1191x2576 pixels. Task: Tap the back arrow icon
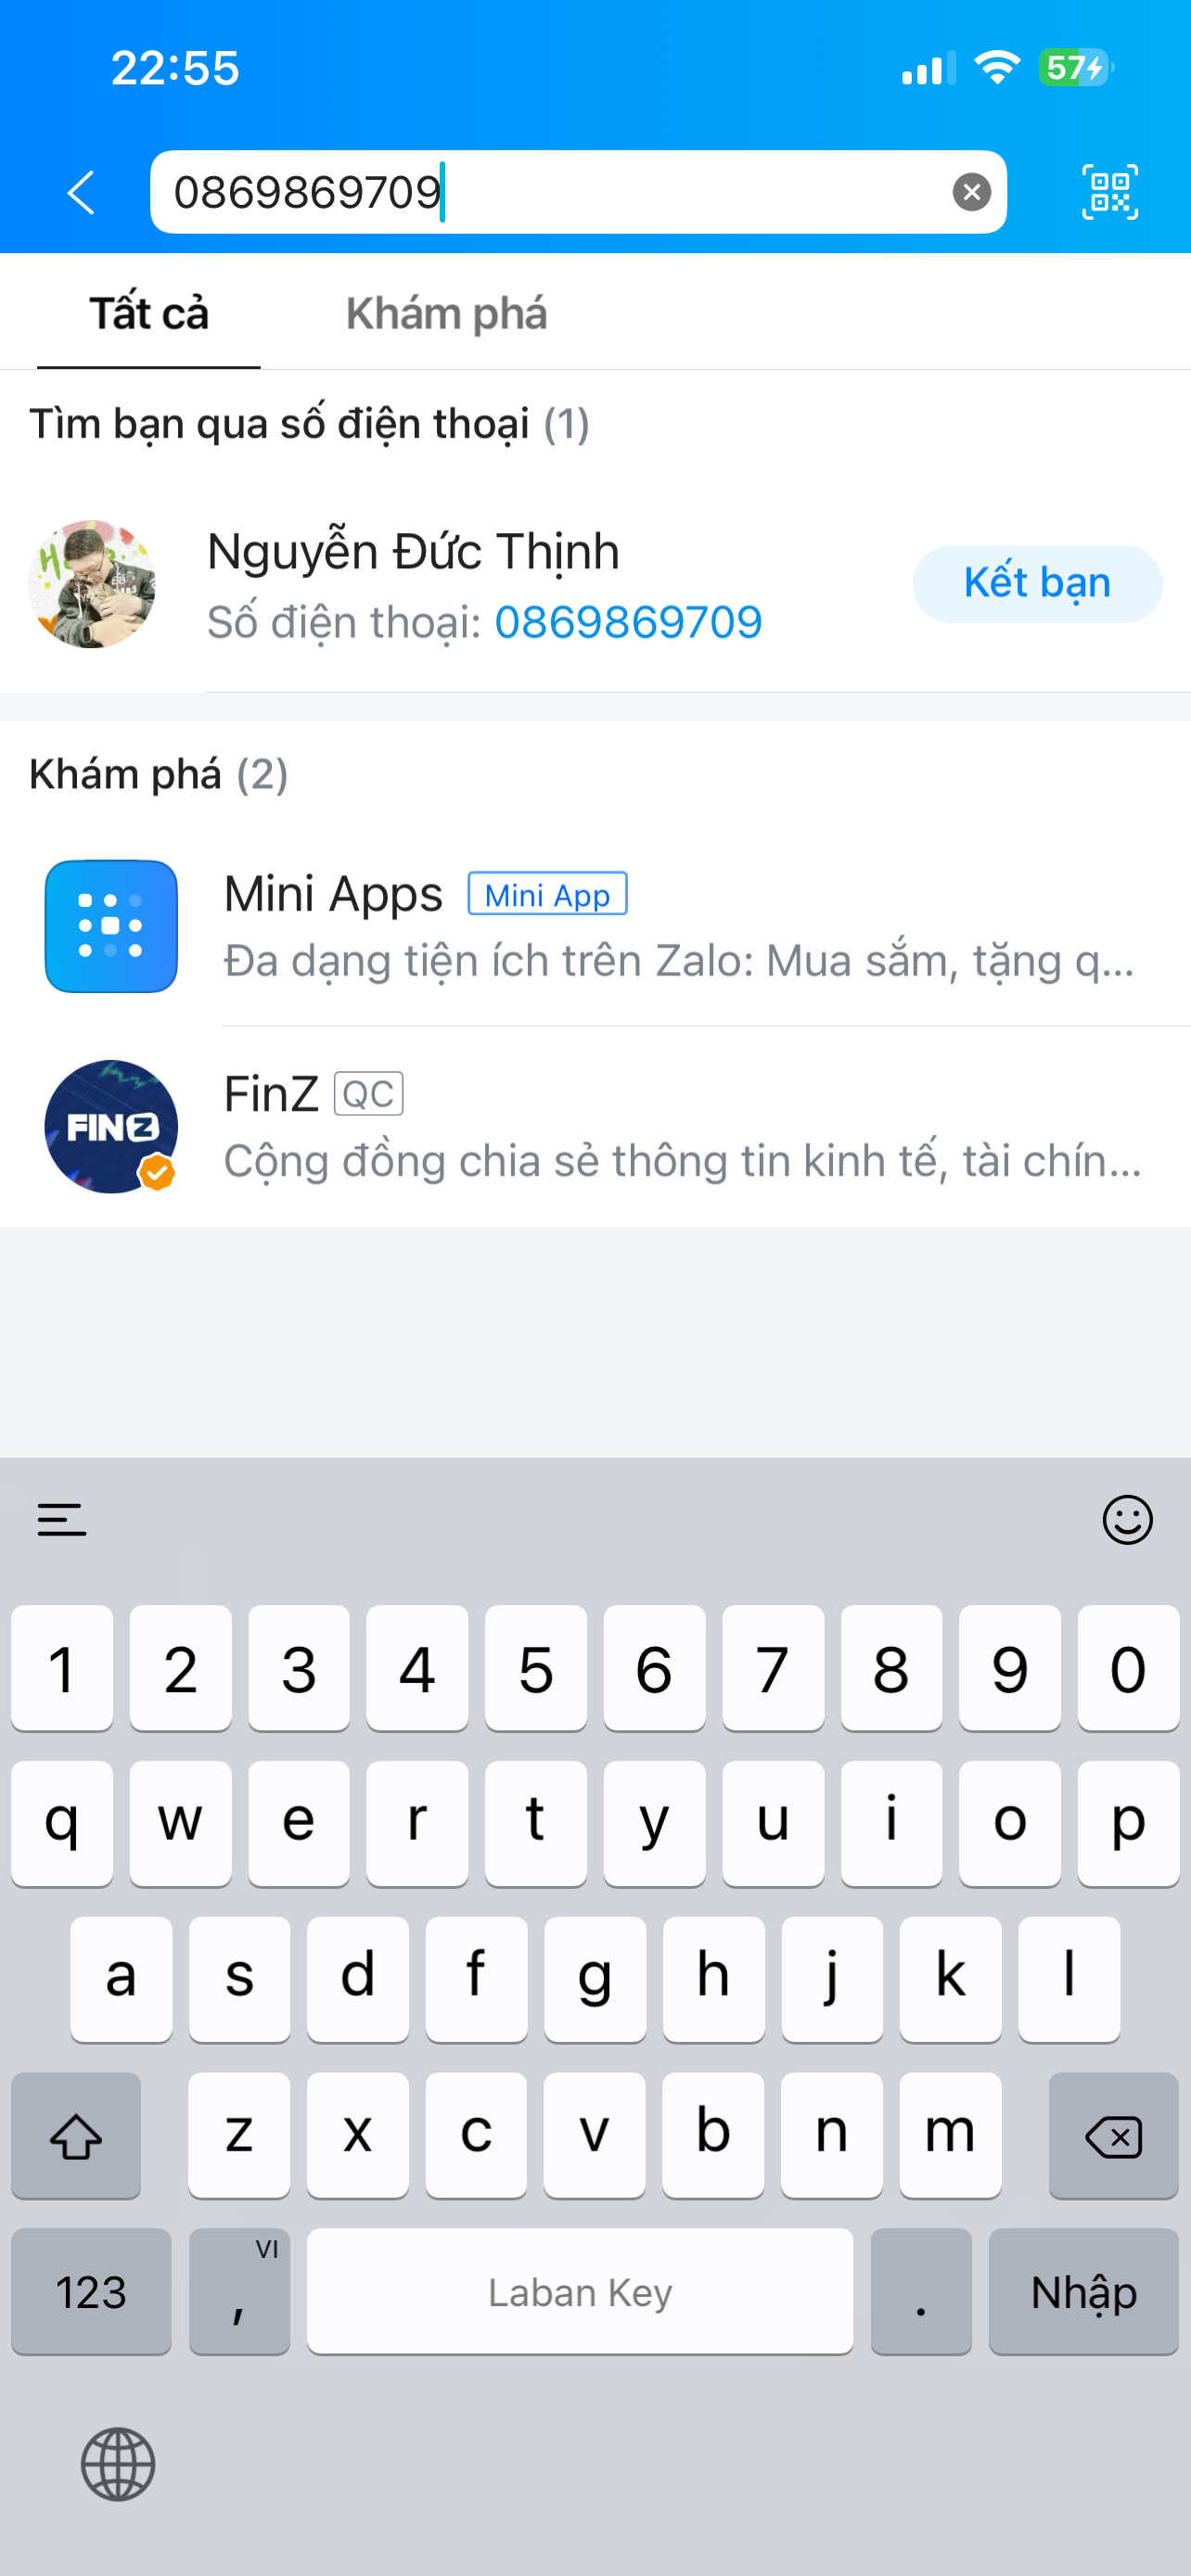tap(81, 192)
